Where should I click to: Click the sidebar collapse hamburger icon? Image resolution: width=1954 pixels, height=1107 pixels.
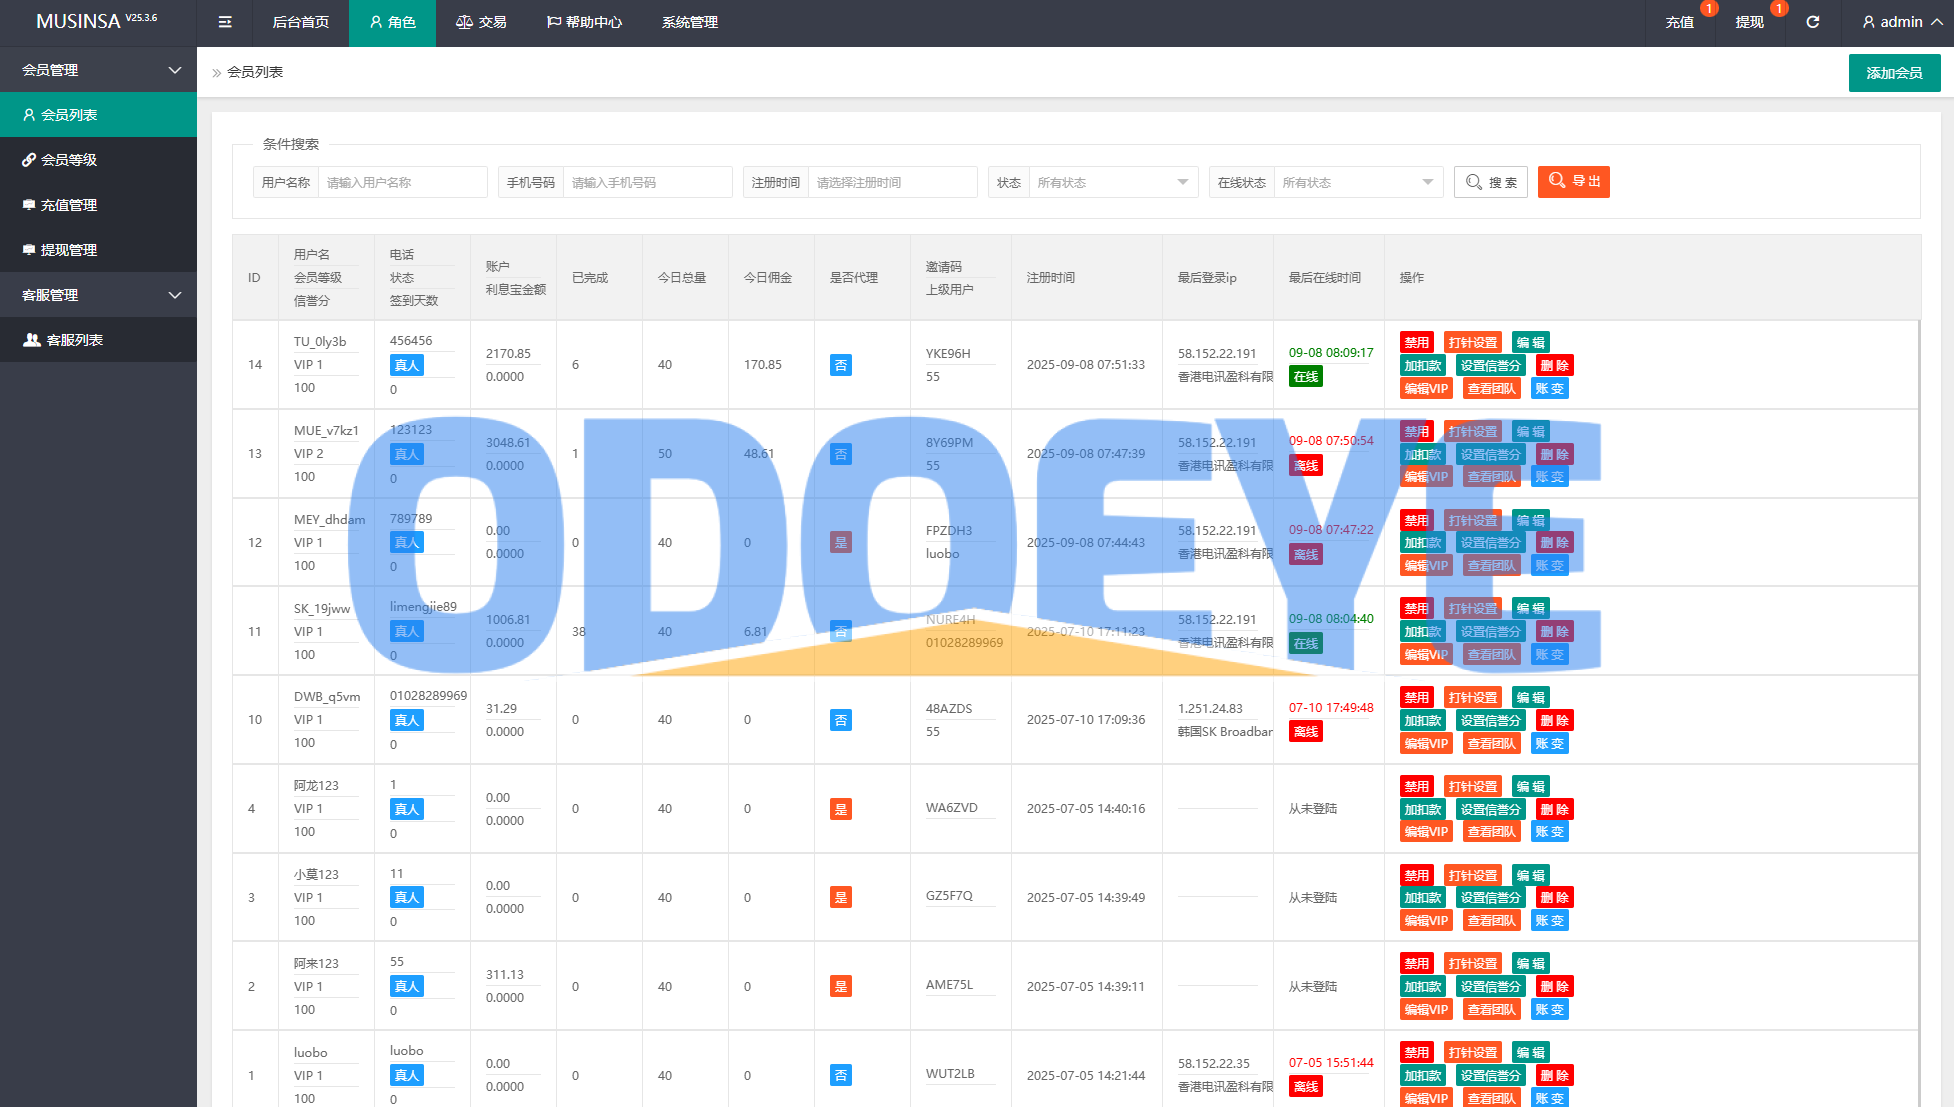[x=225, y=22]
